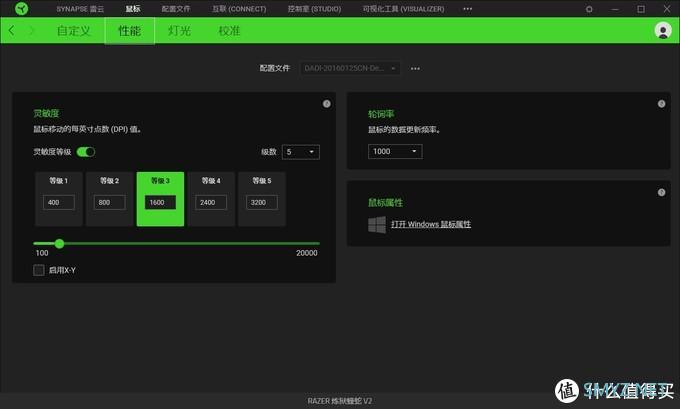Show help for the 灵敏度 panel
Screen dimensions: 680x409
[327, 104]
